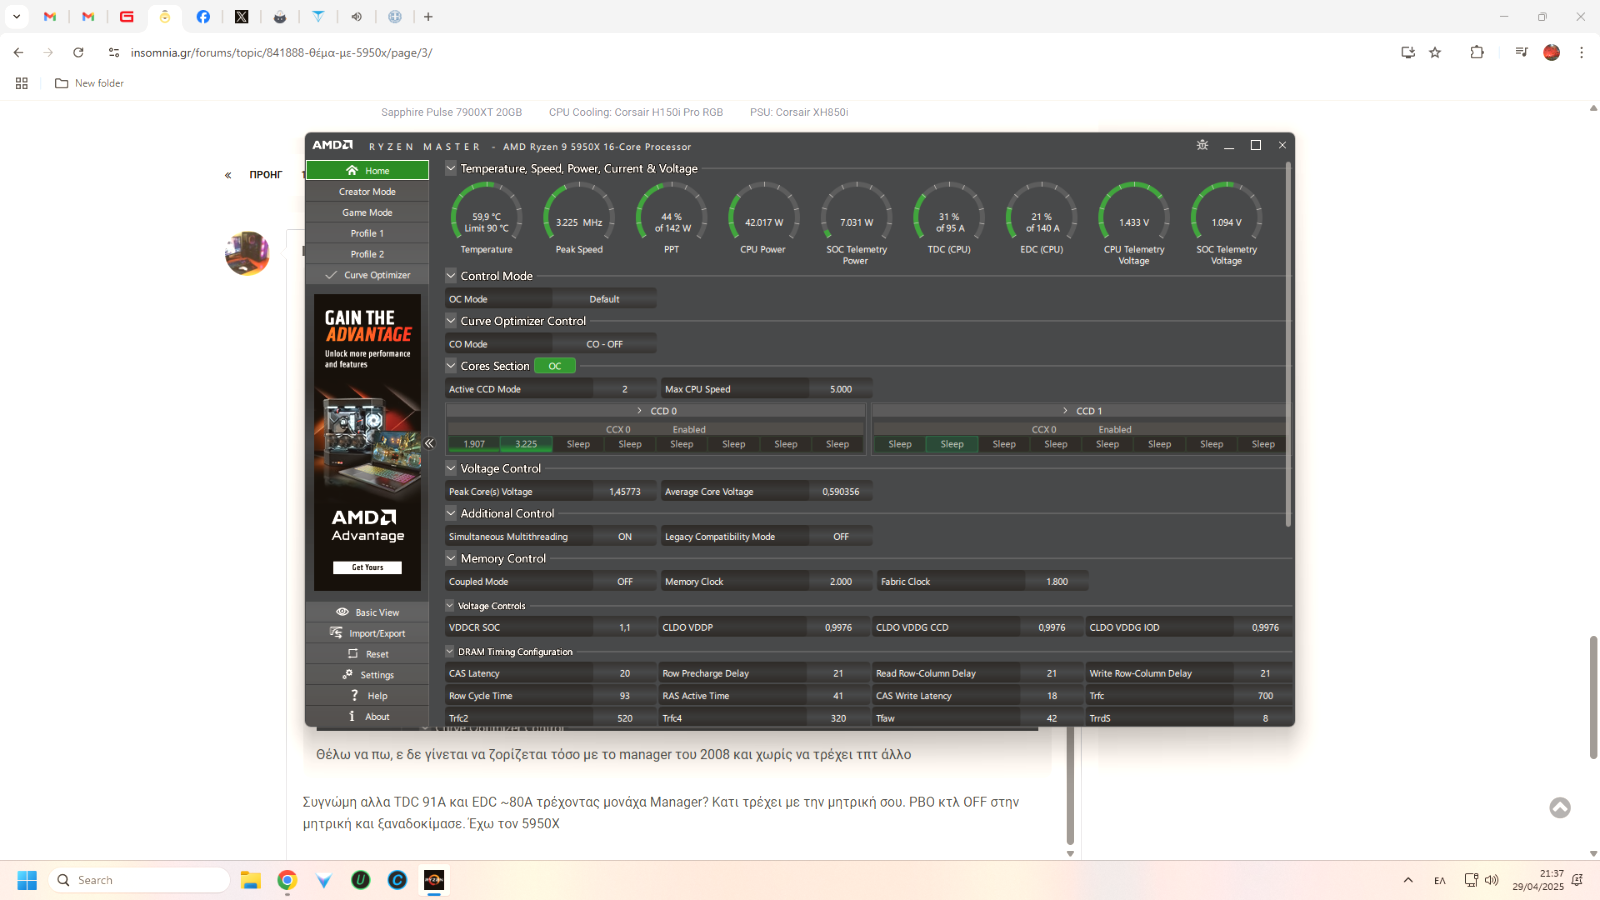Click the Windows Start button
The height and width of the screenshot is (900, 1600).
click(27, 880)
